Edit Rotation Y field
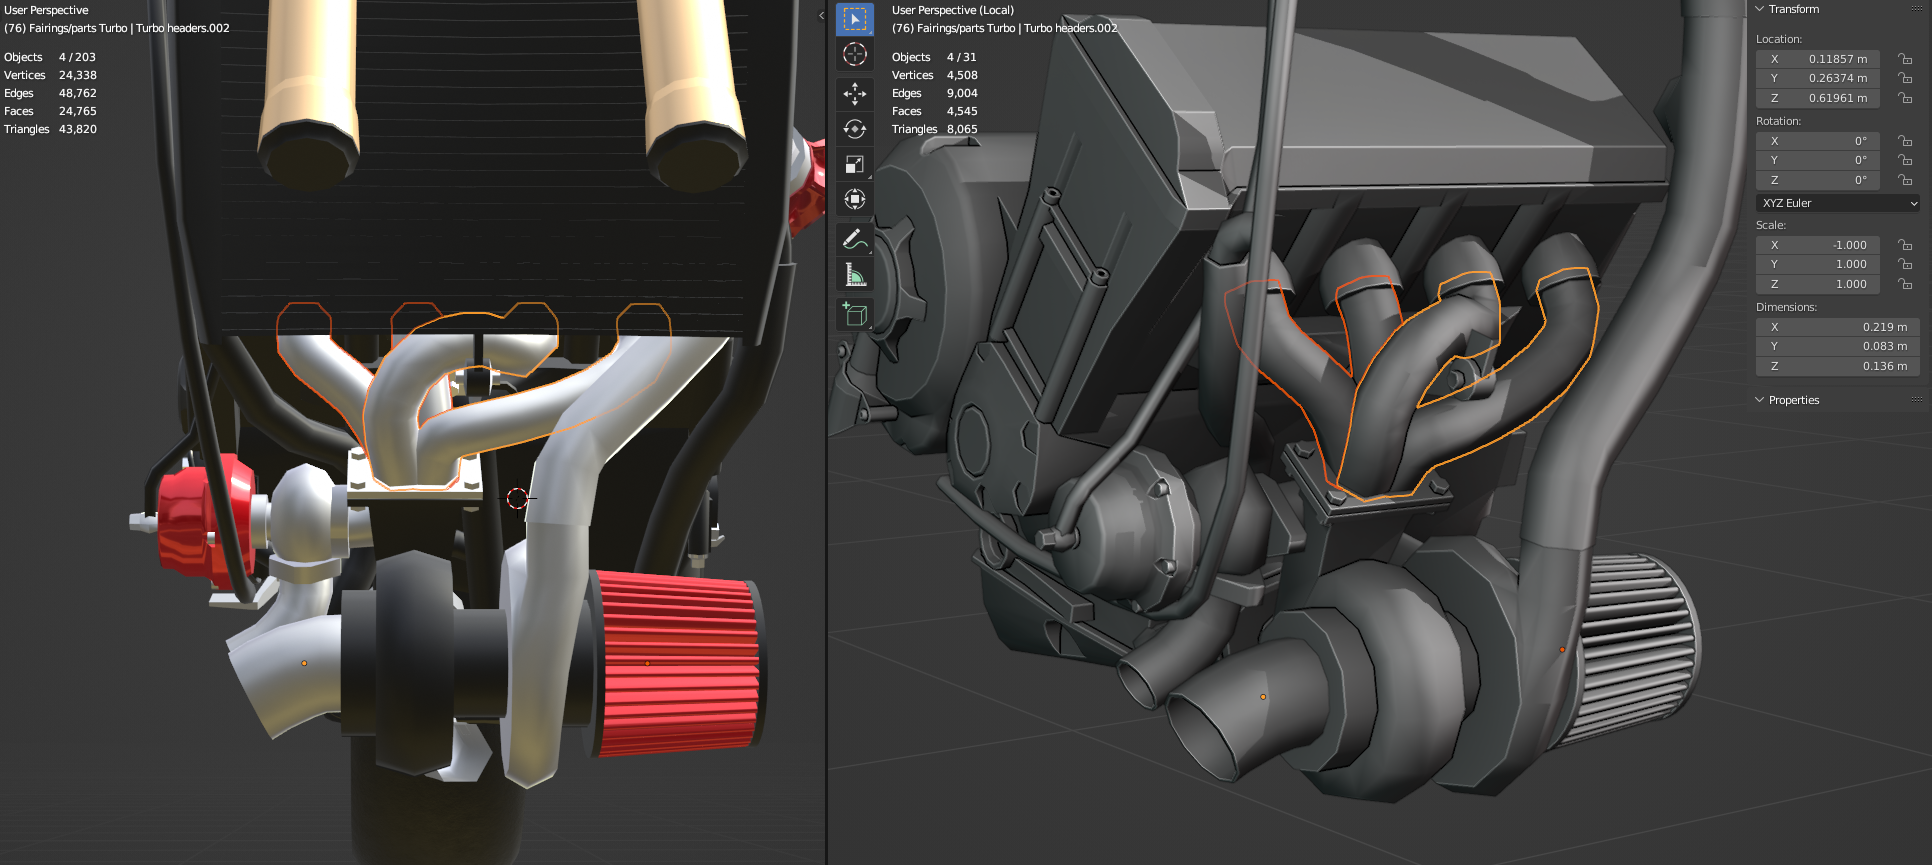This screenshot has height=865, width=1932. coord(1818,160)
